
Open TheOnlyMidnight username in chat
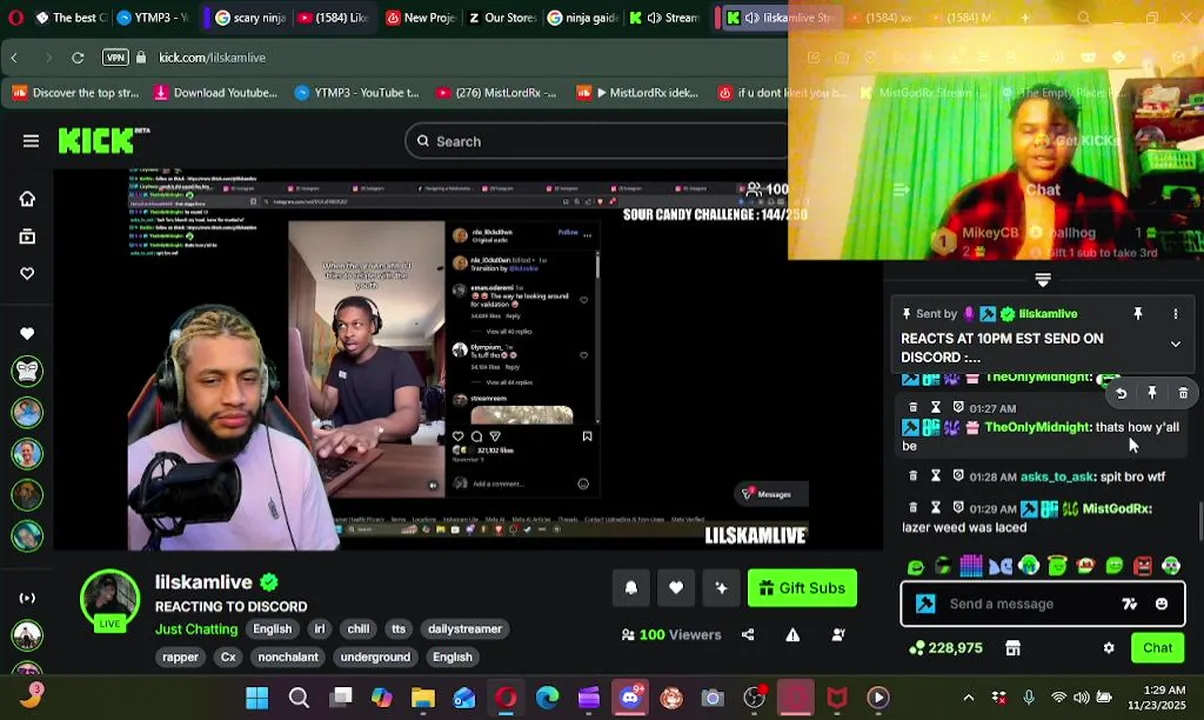(1037, 427)
